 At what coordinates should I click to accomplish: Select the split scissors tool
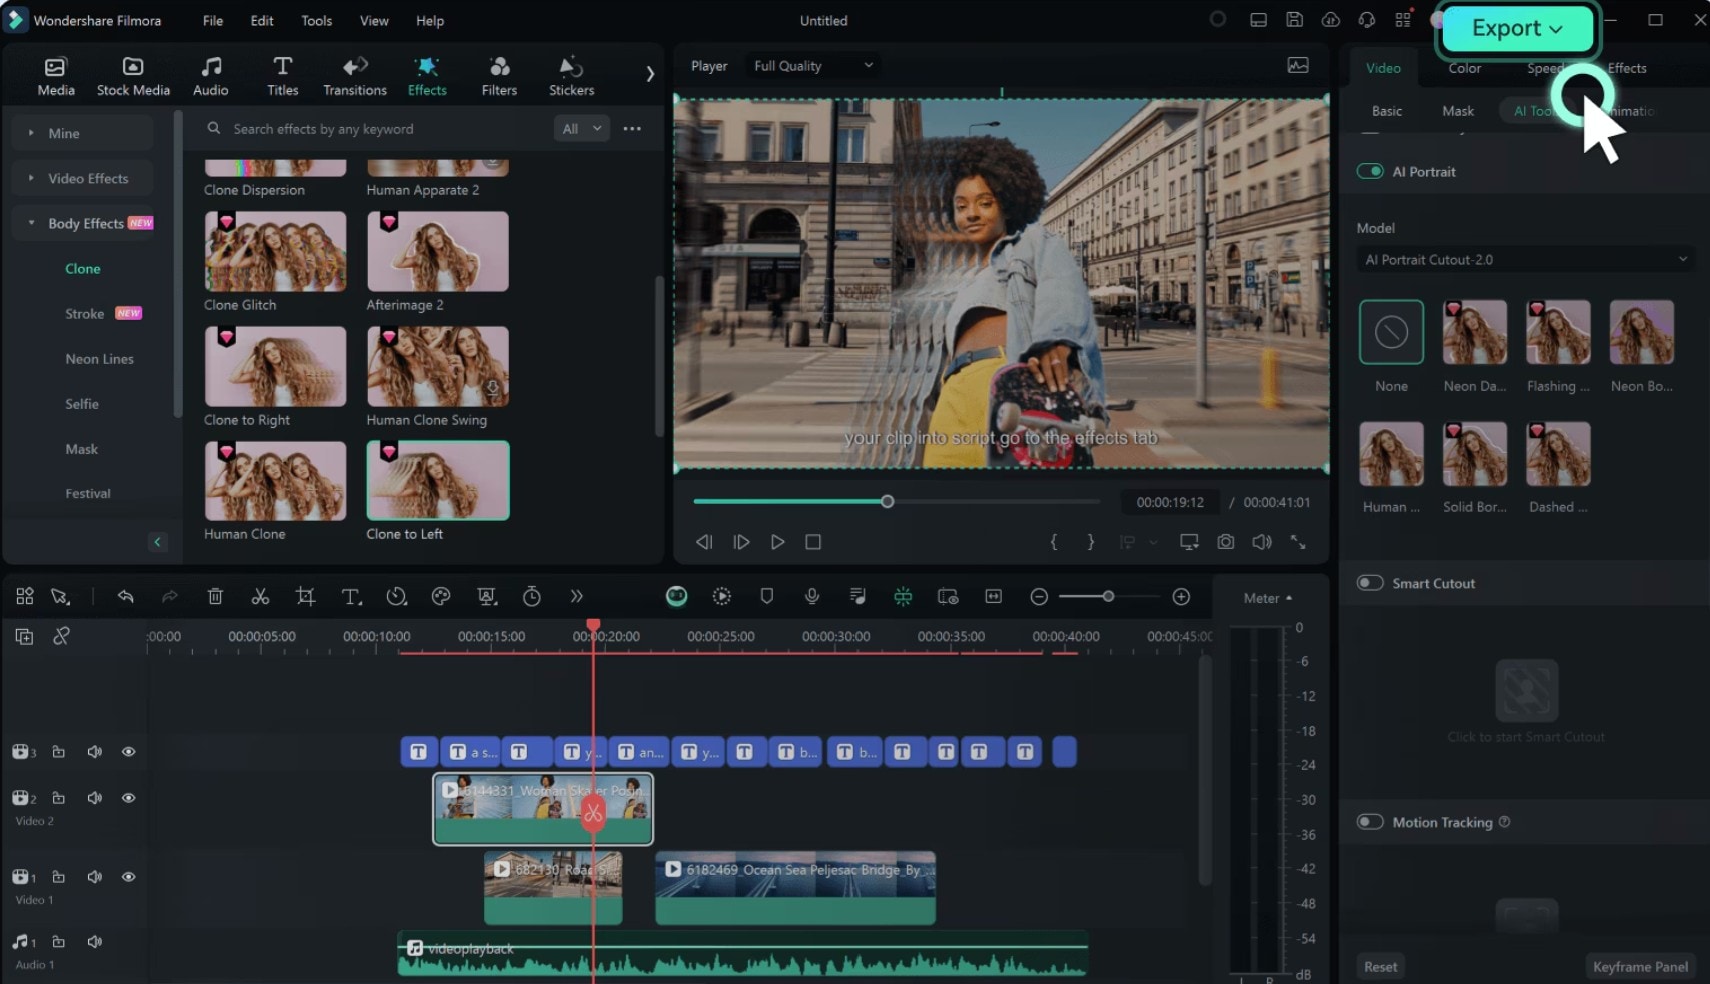tap(260, 596)
